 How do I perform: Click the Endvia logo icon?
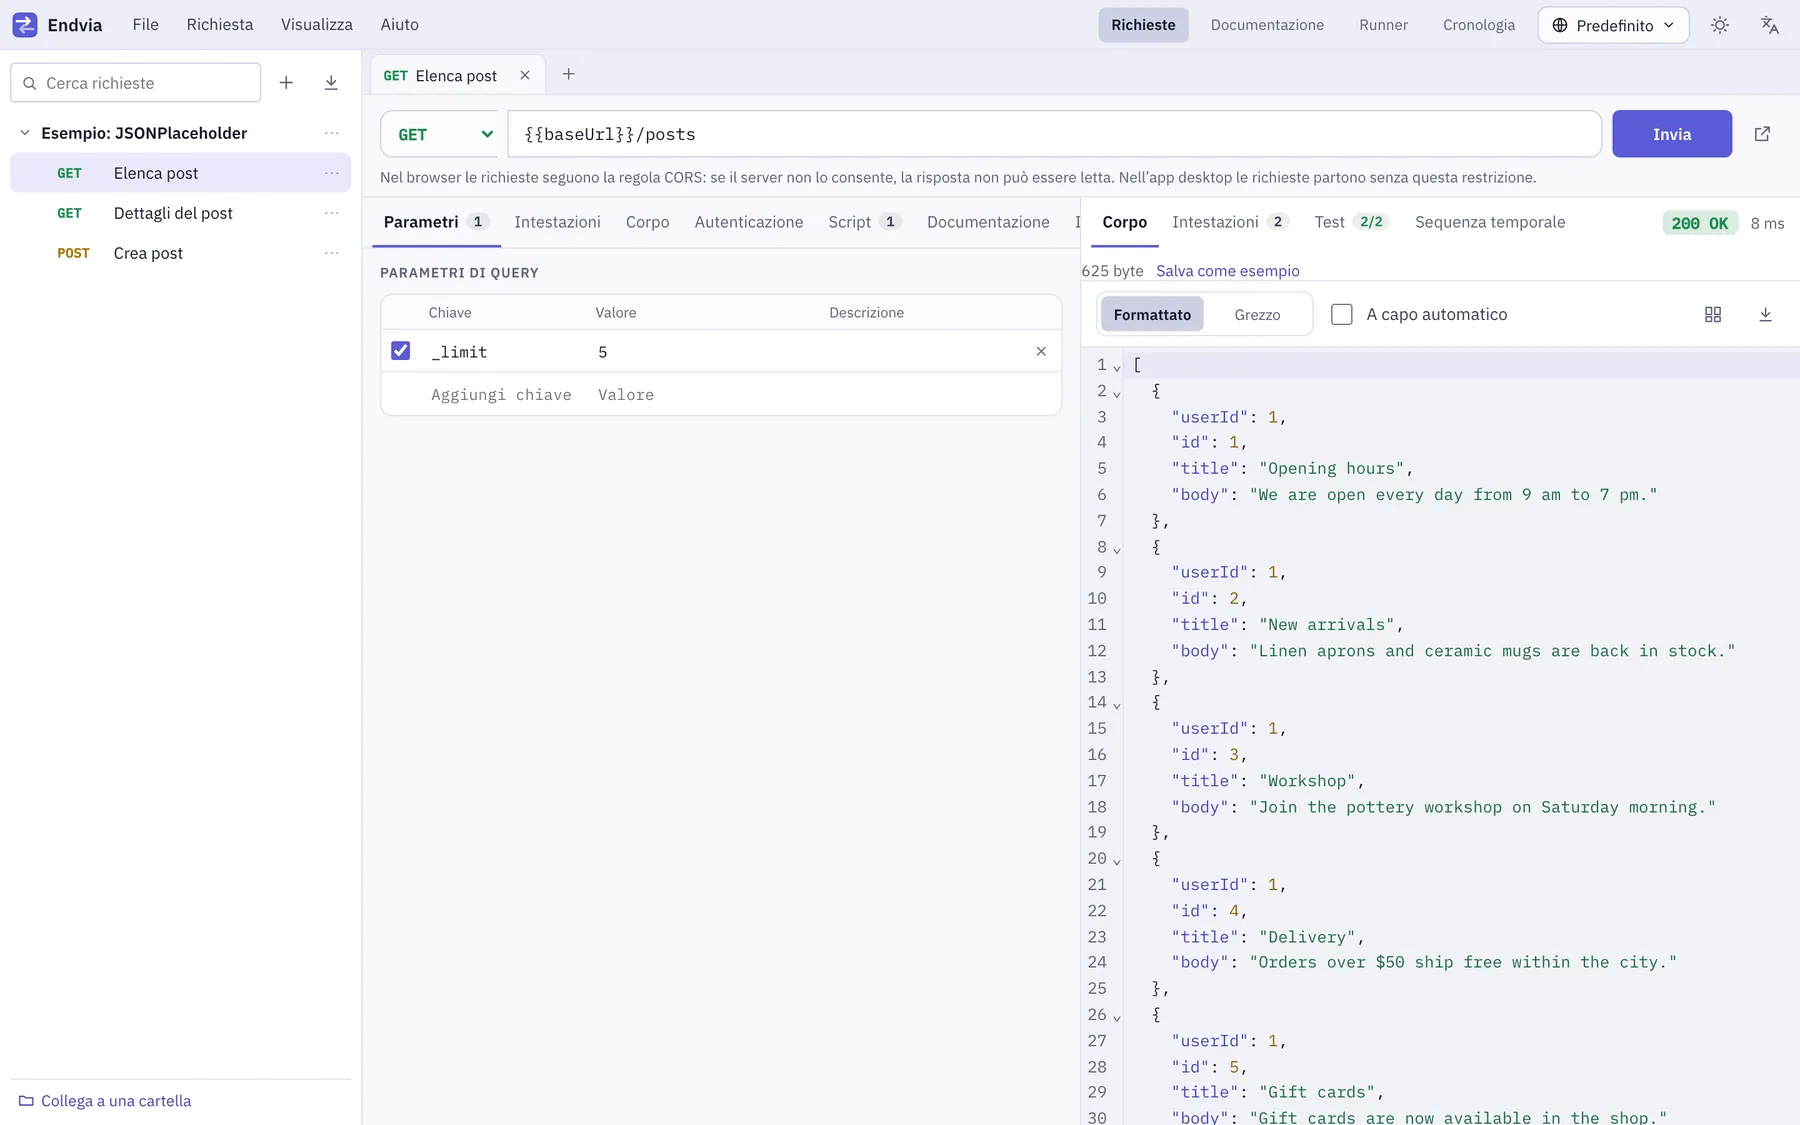[25, 25]
